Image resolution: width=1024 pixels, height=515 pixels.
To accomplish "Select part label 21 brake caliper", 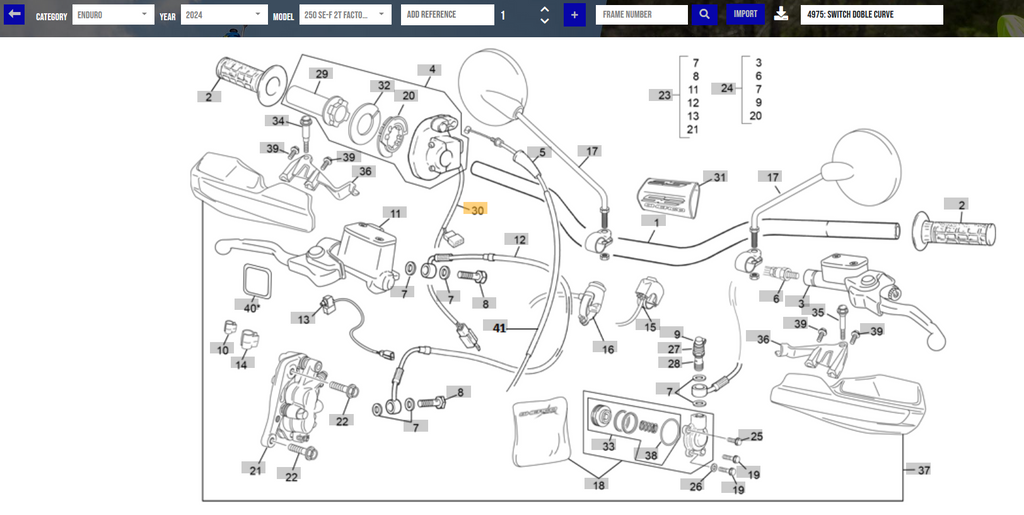I will coord(255,470).
